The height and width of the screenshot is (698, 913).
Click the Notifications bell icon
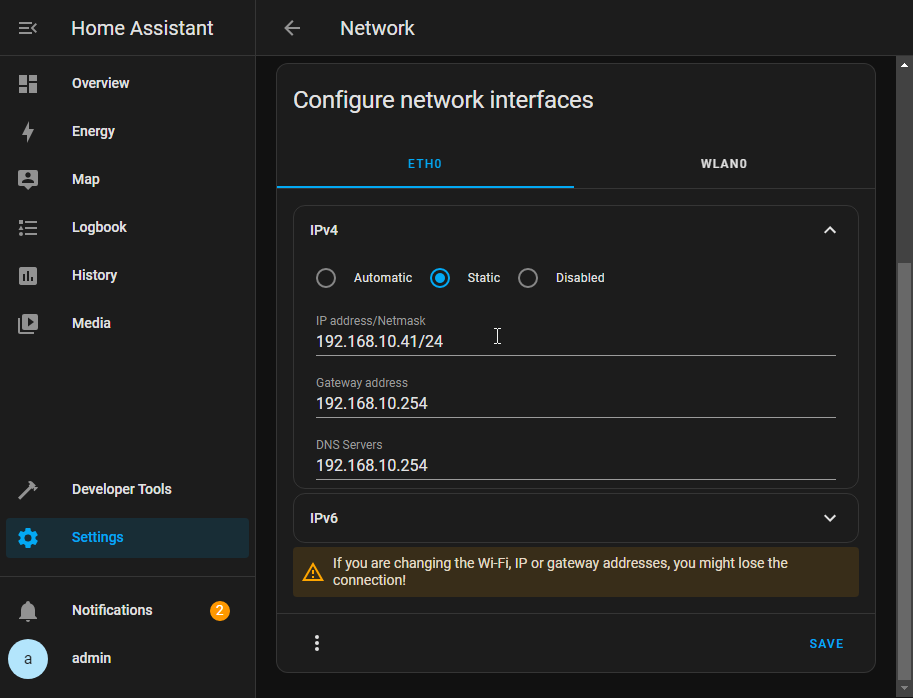click(28, 611)
